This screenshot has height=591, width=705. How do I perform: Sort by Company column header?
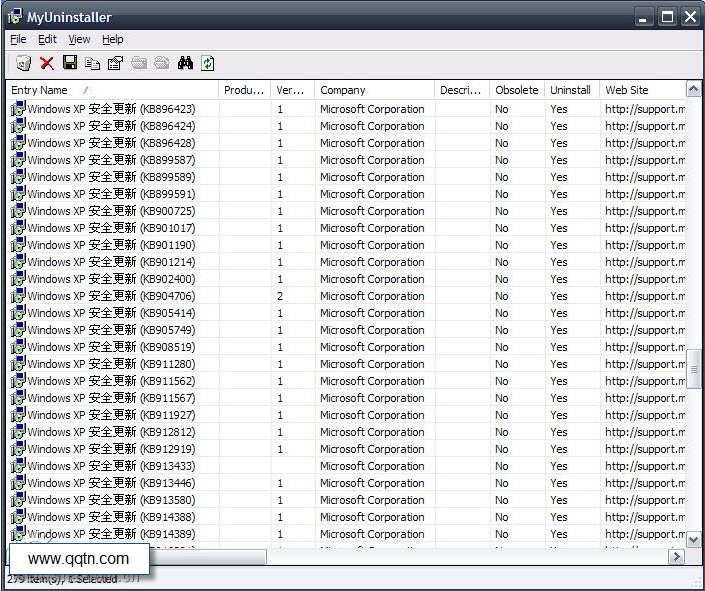[375, 90]
